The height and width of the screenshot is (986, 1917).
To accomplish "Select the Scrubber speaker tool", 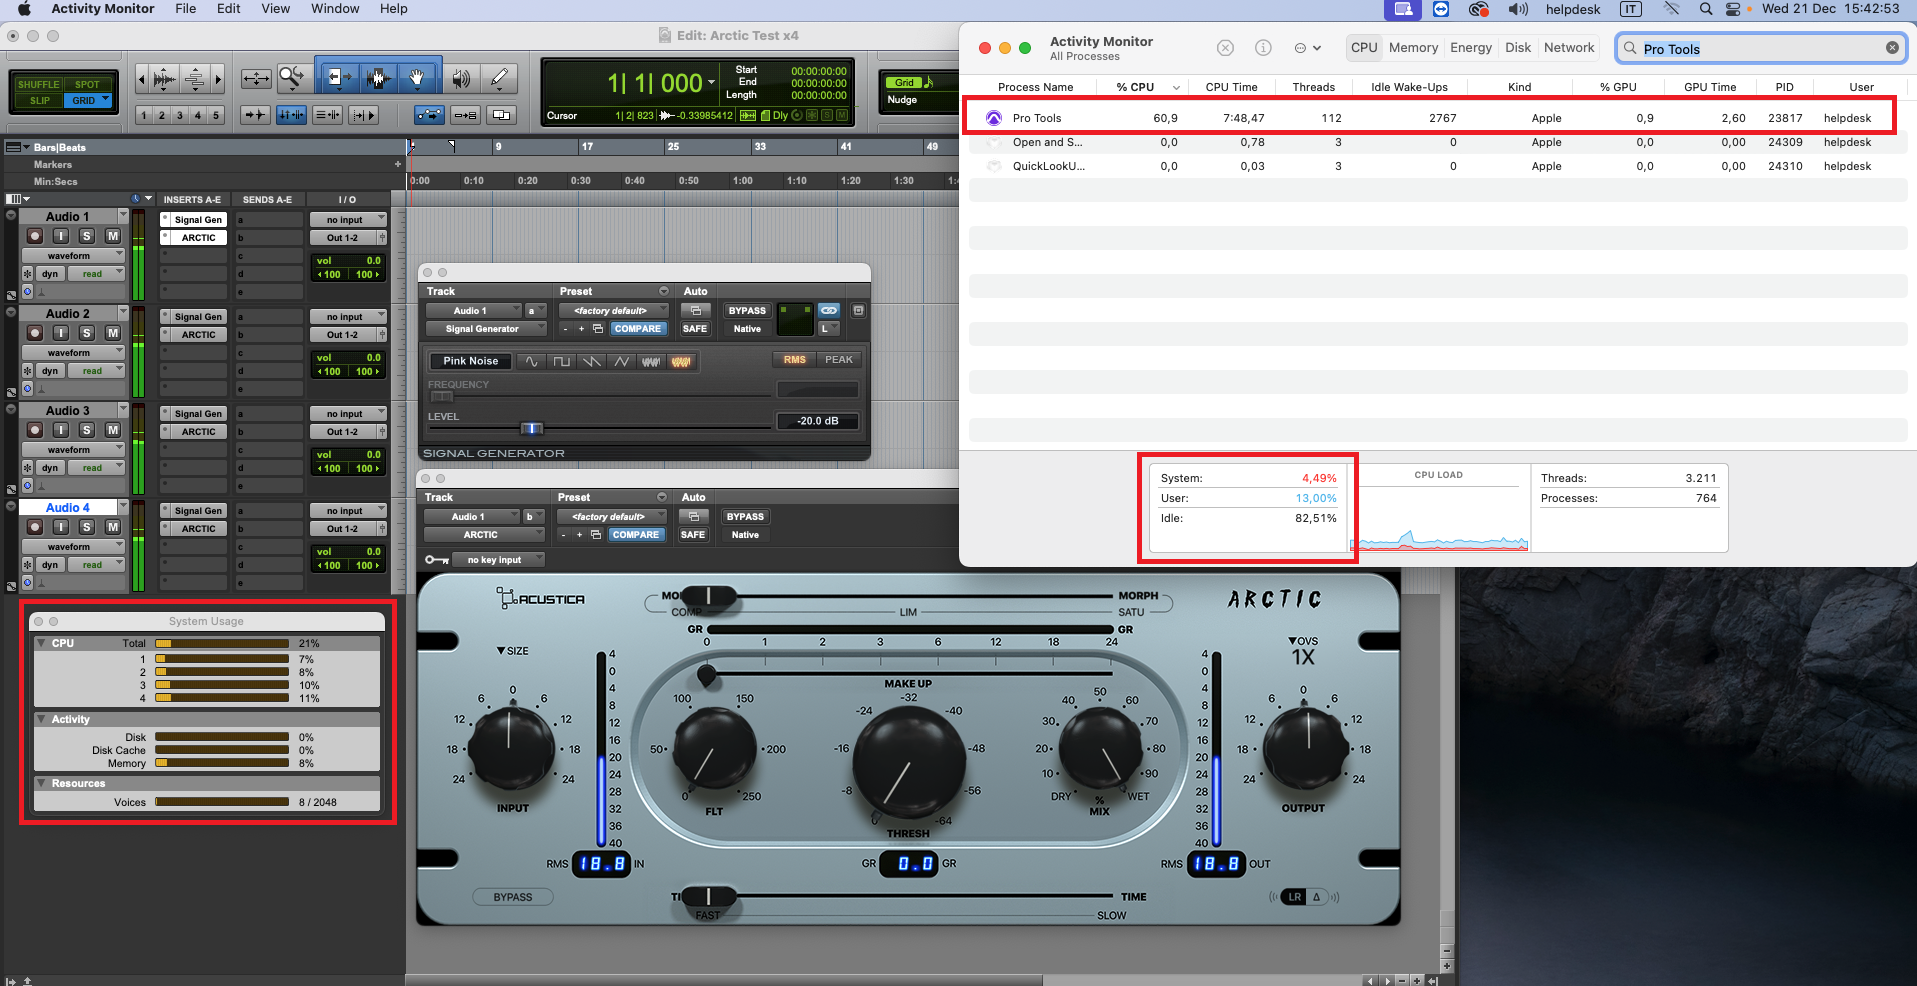I will [461, 78].
